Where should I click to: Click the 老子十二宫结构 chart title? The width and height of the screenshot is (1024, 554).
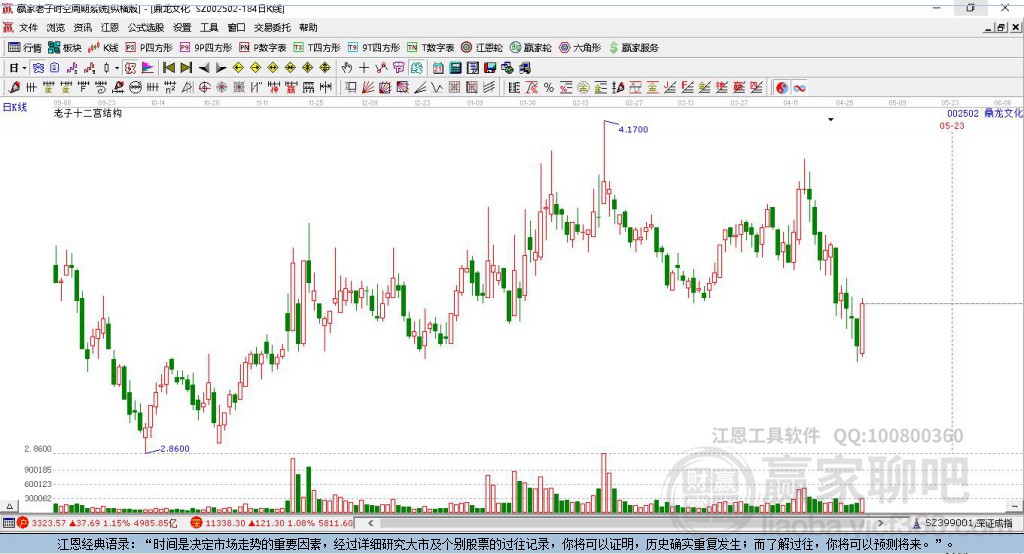coord(88,113)
